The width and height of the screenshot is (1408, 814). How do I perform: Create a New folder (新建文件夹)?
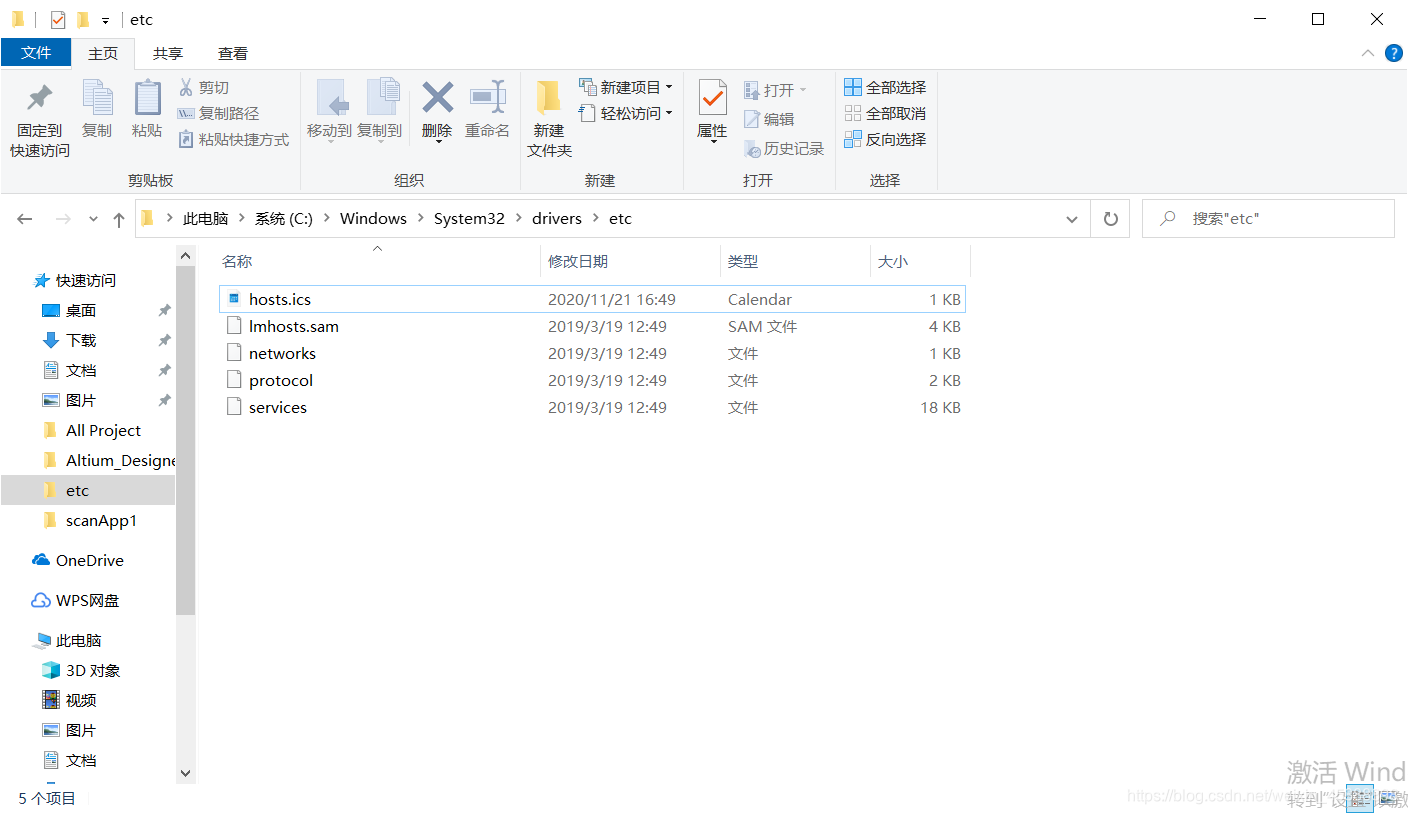click(549, 120)
